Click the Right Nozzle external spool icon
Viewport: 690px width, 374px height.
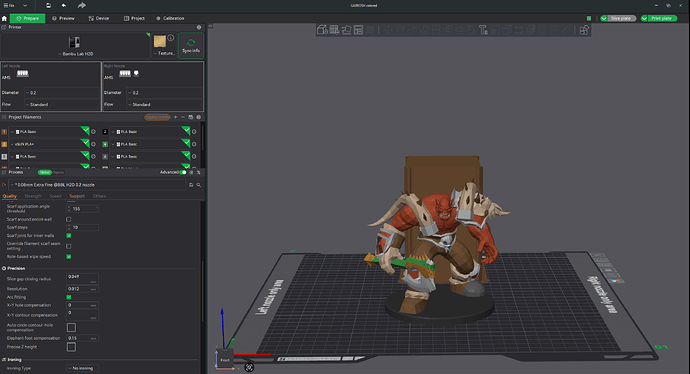pos(136,73)
